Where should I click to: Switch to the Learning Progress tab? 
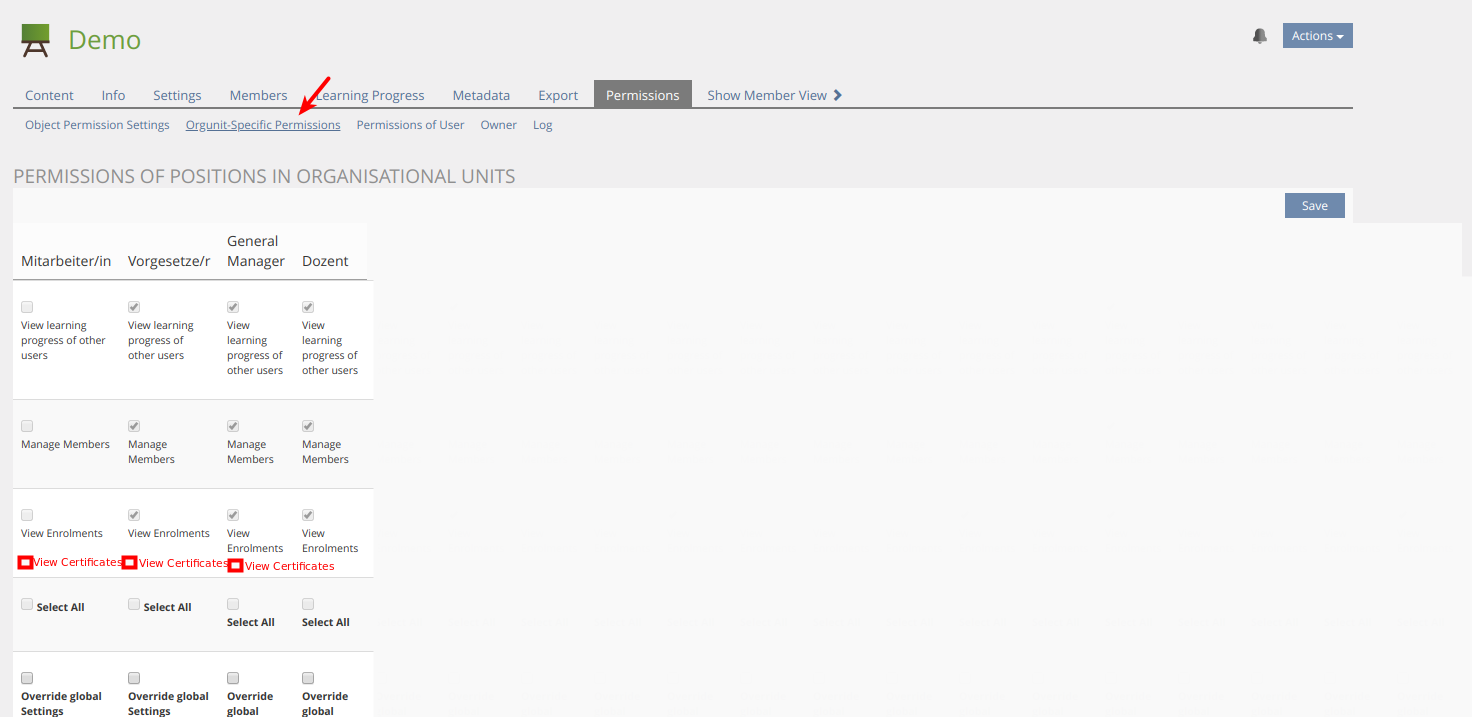[370, 95]
